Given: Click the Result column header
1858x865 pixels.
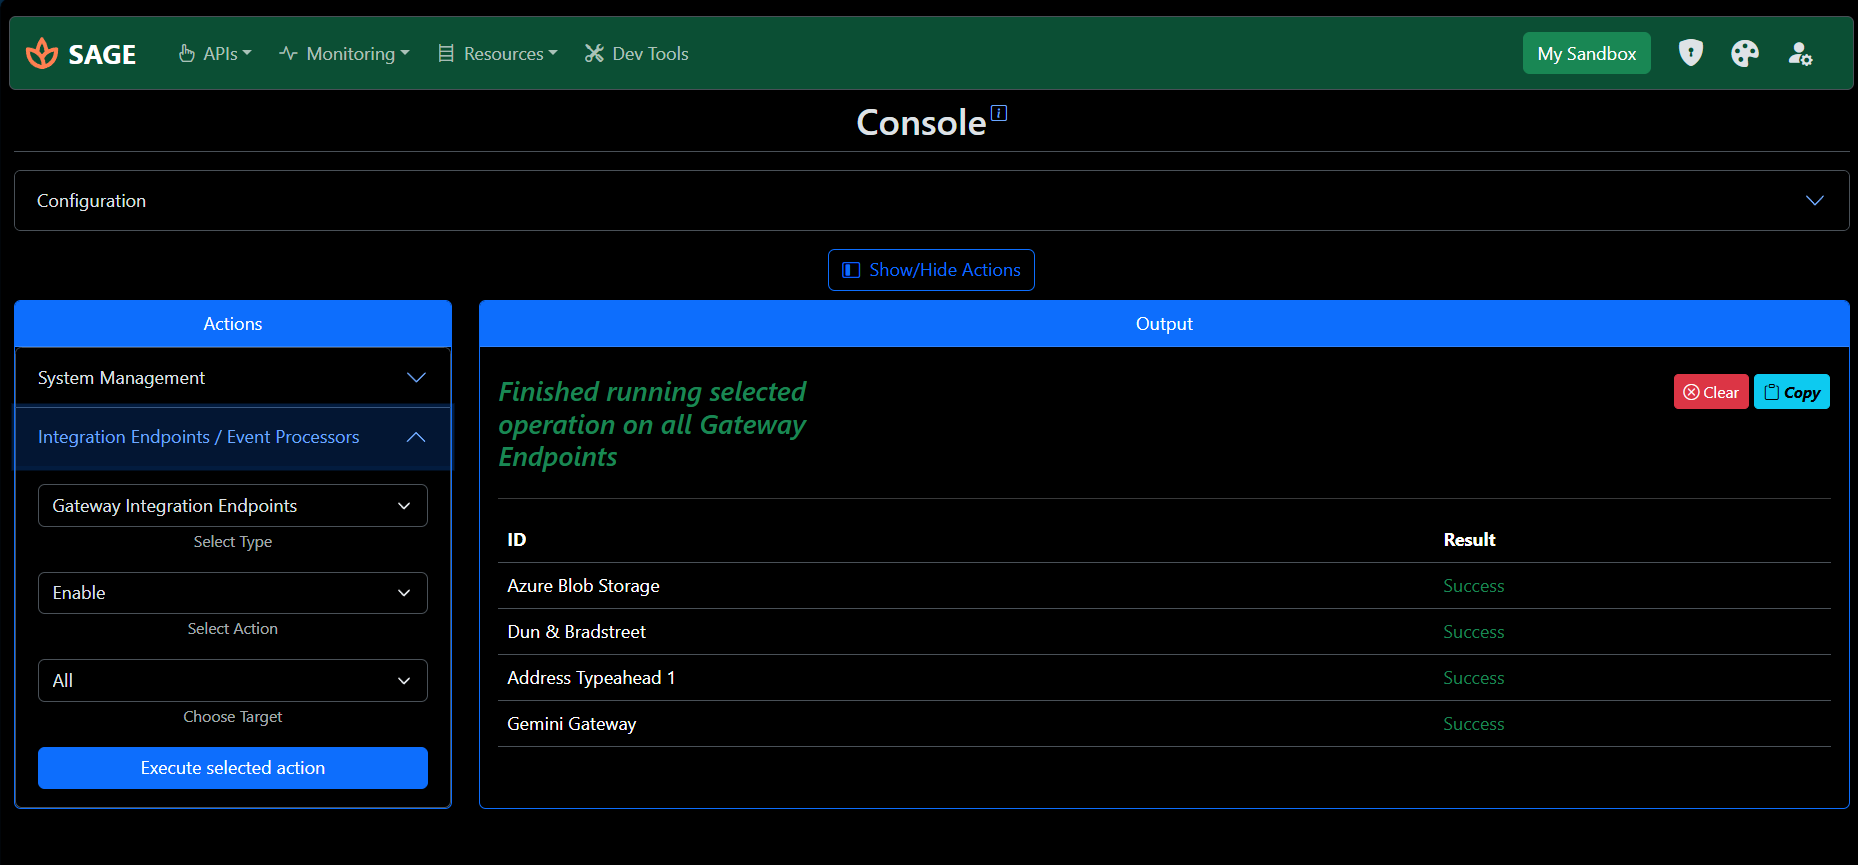Looking at the screenshot, I should point(1469,540).
